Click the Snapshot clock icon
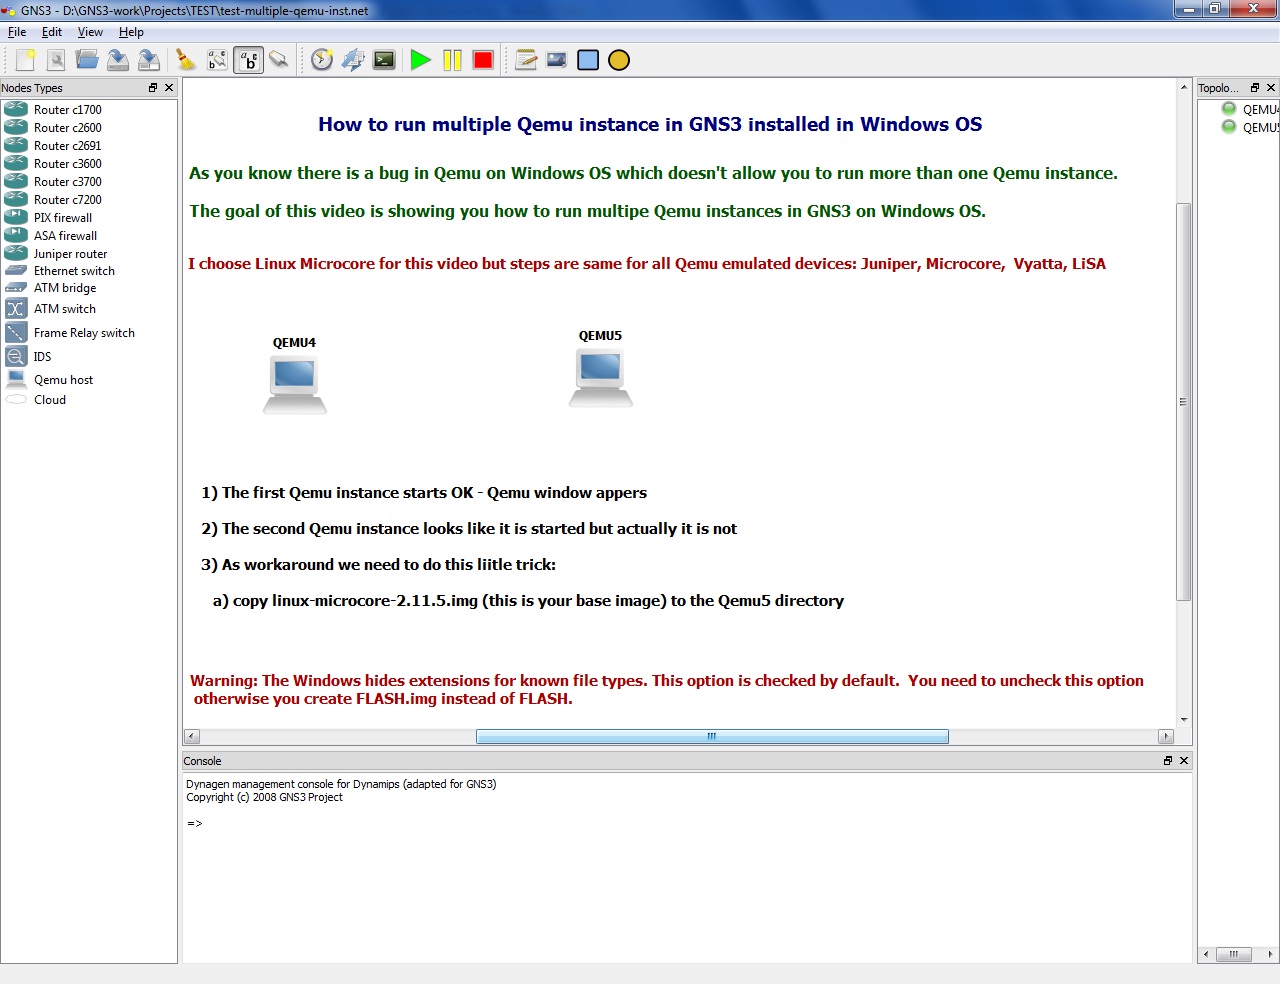 pyautogui.click(x=322, y=60)
